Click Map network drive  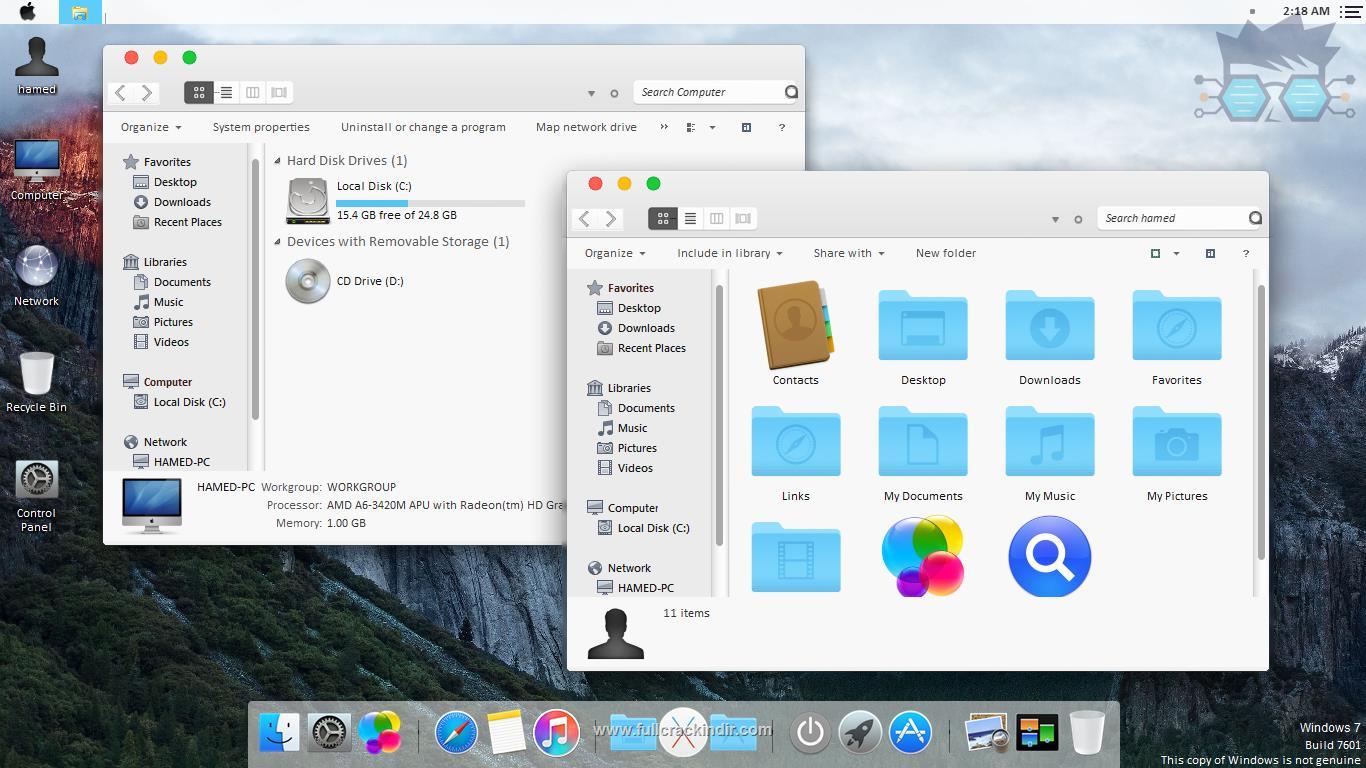(586, 127)
